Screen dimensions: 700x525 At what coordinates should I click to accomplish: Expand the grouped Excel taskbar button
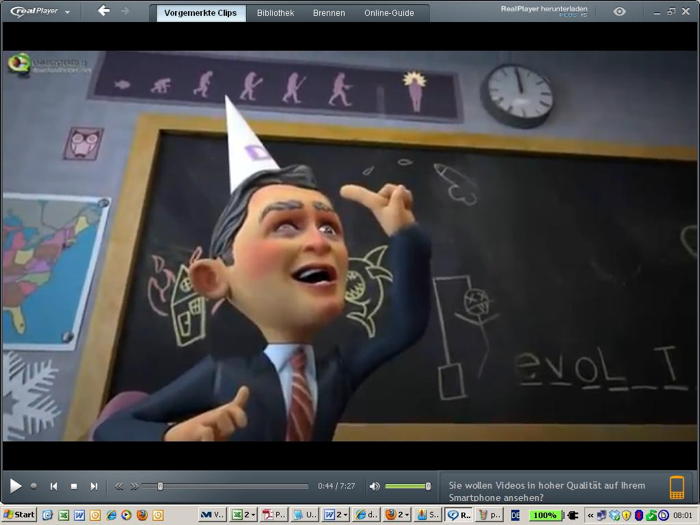coord(244,515)
